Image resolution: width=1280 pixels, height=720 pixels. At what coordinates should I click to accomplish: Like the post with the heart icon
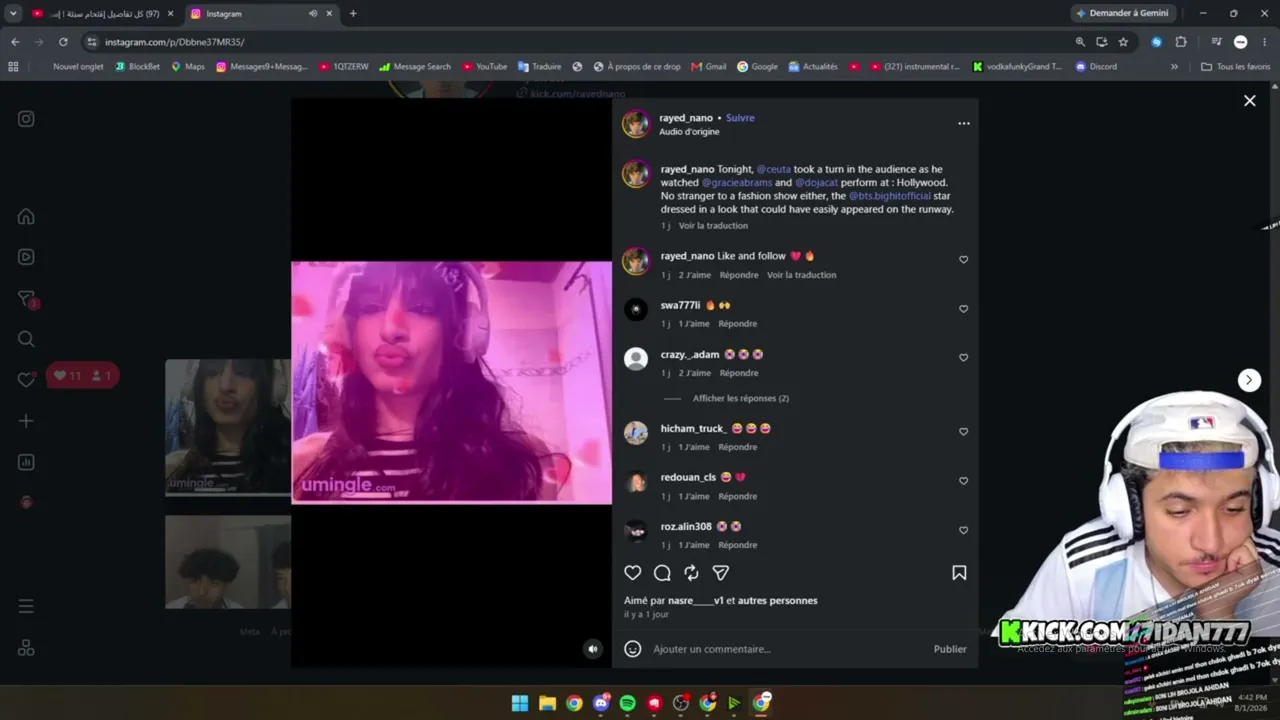[633, 573]
